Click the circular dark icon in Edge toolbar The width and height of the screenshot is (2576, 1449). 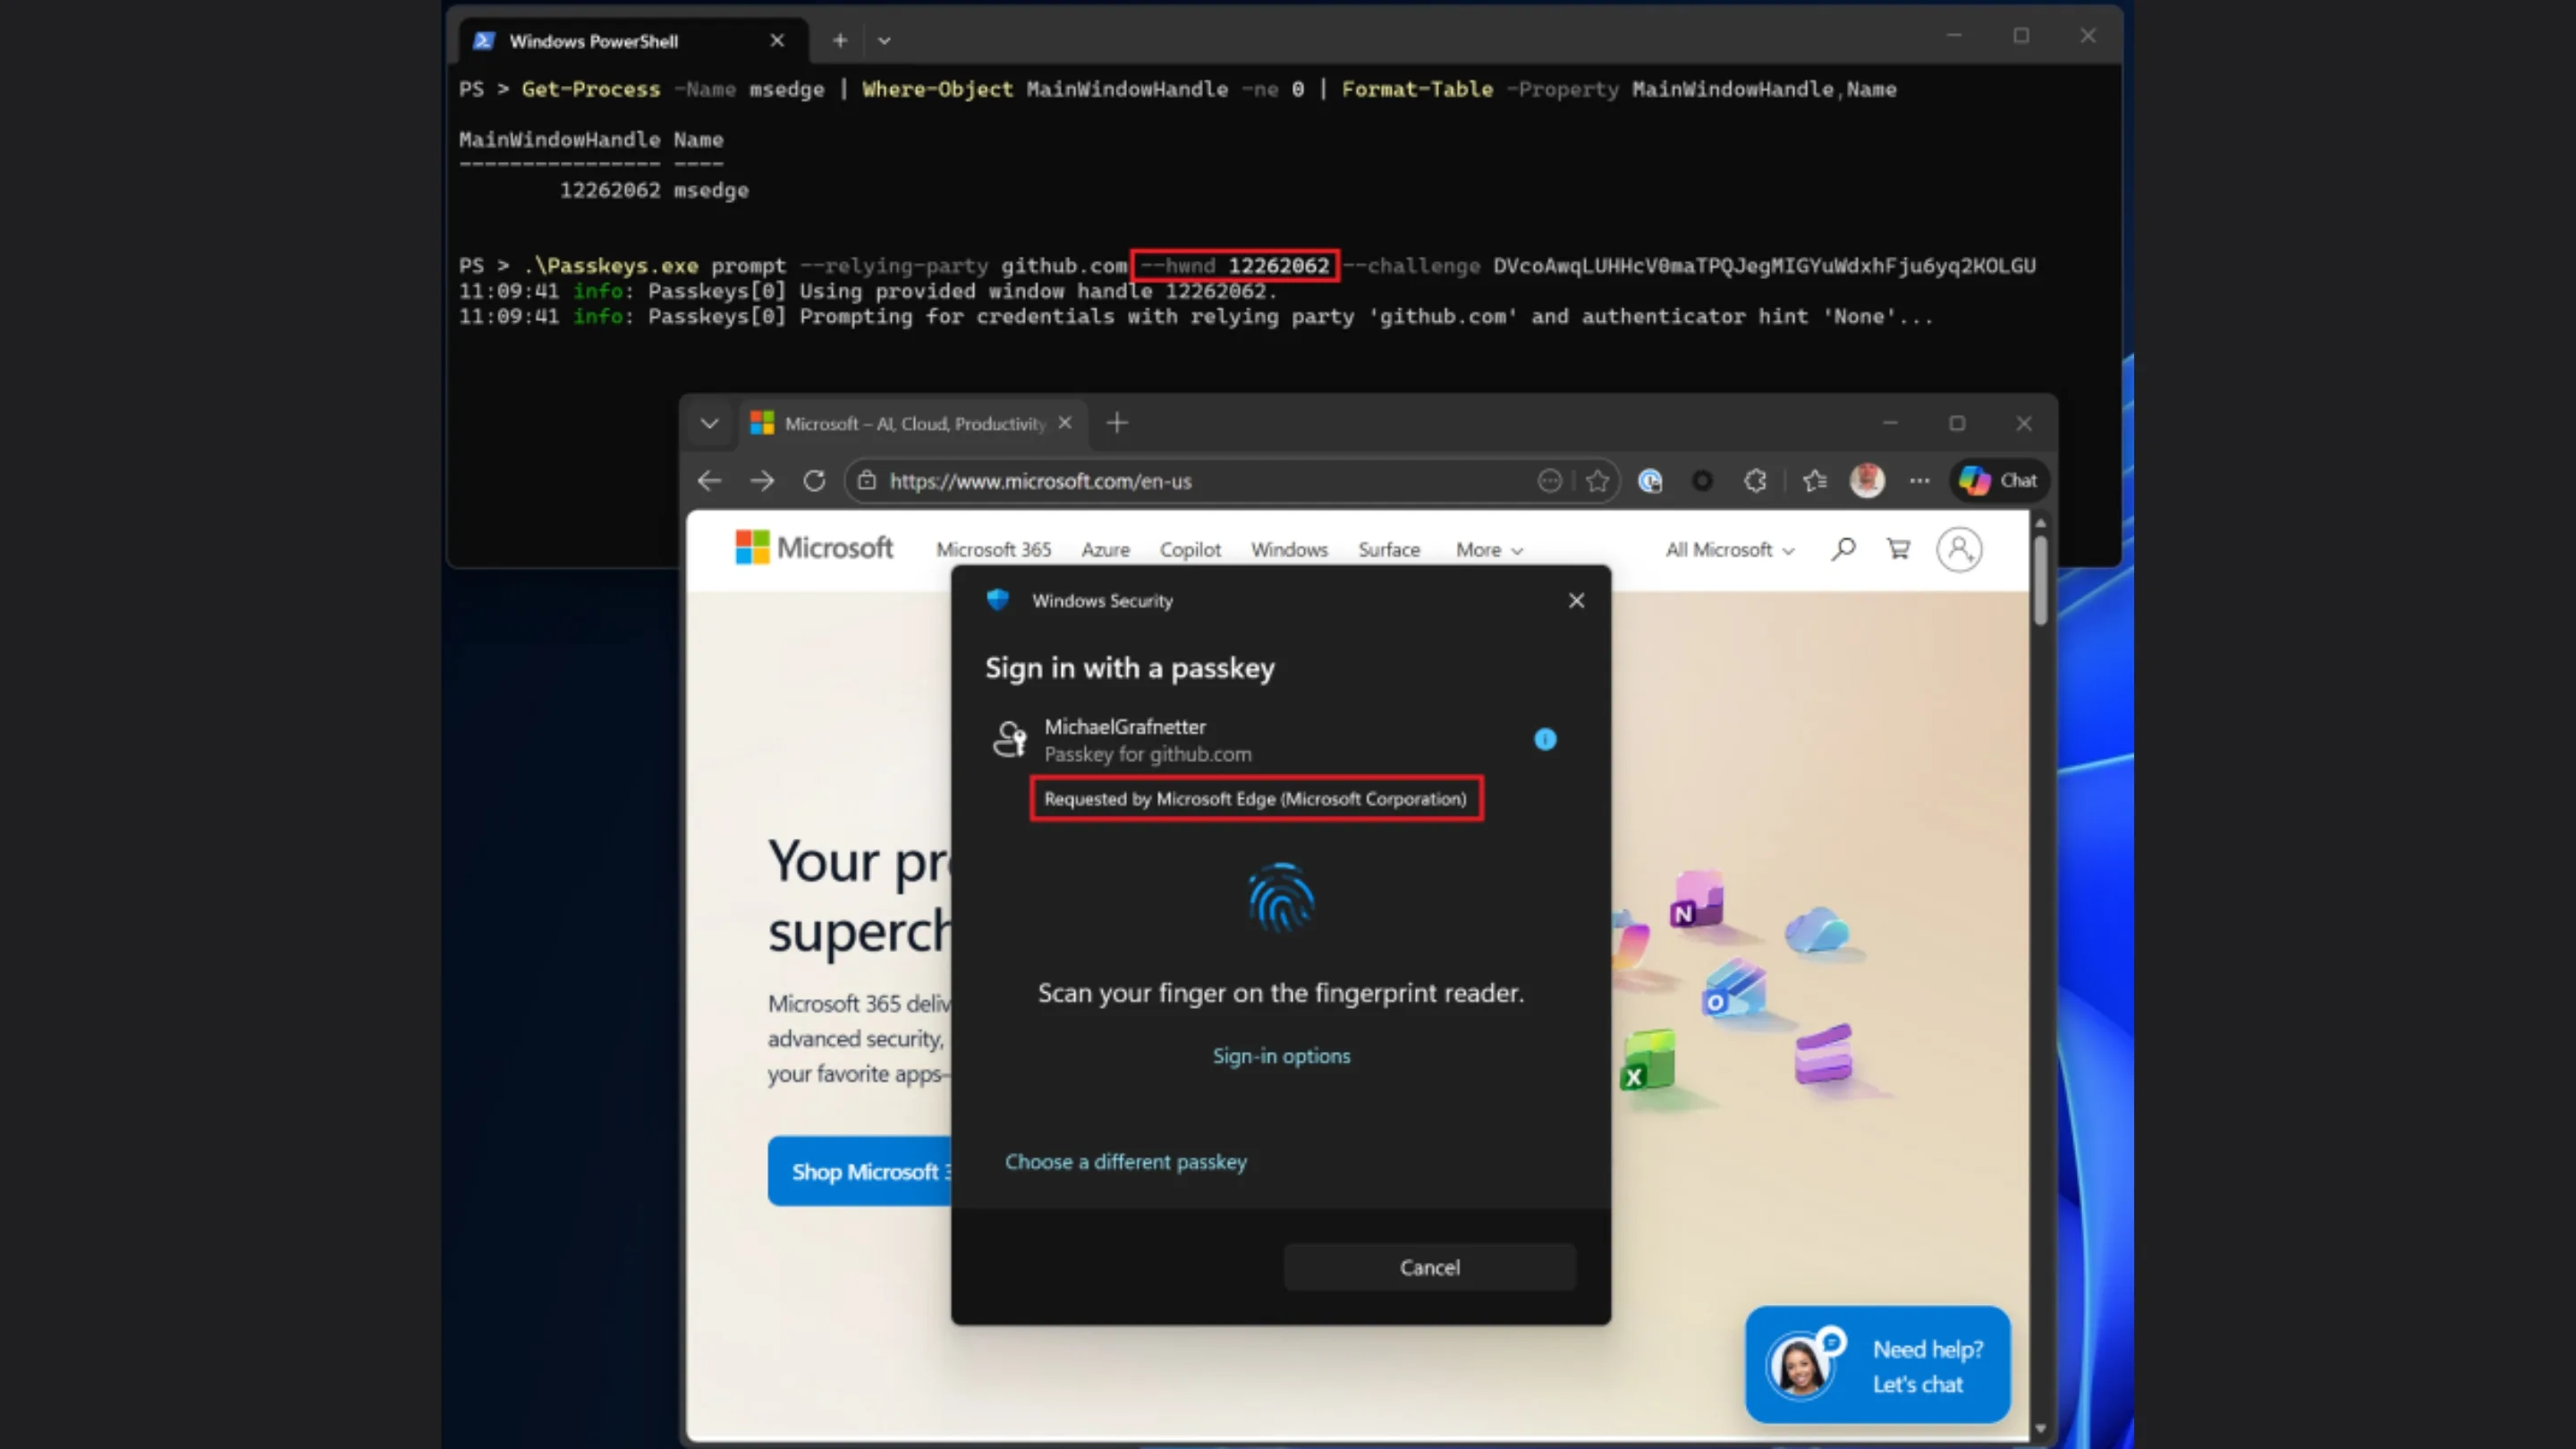click(1702, 481)
